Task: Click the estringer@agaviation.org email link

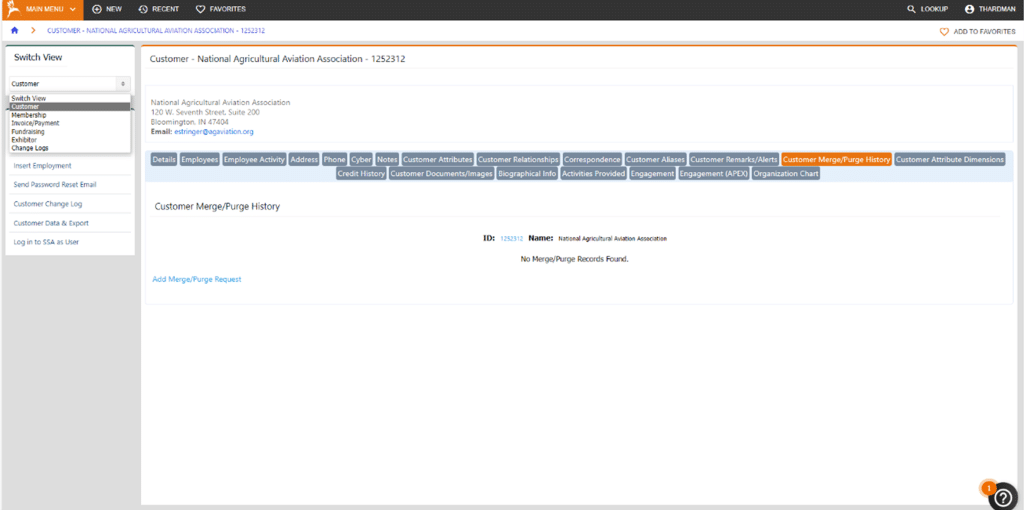Action: 214,132
